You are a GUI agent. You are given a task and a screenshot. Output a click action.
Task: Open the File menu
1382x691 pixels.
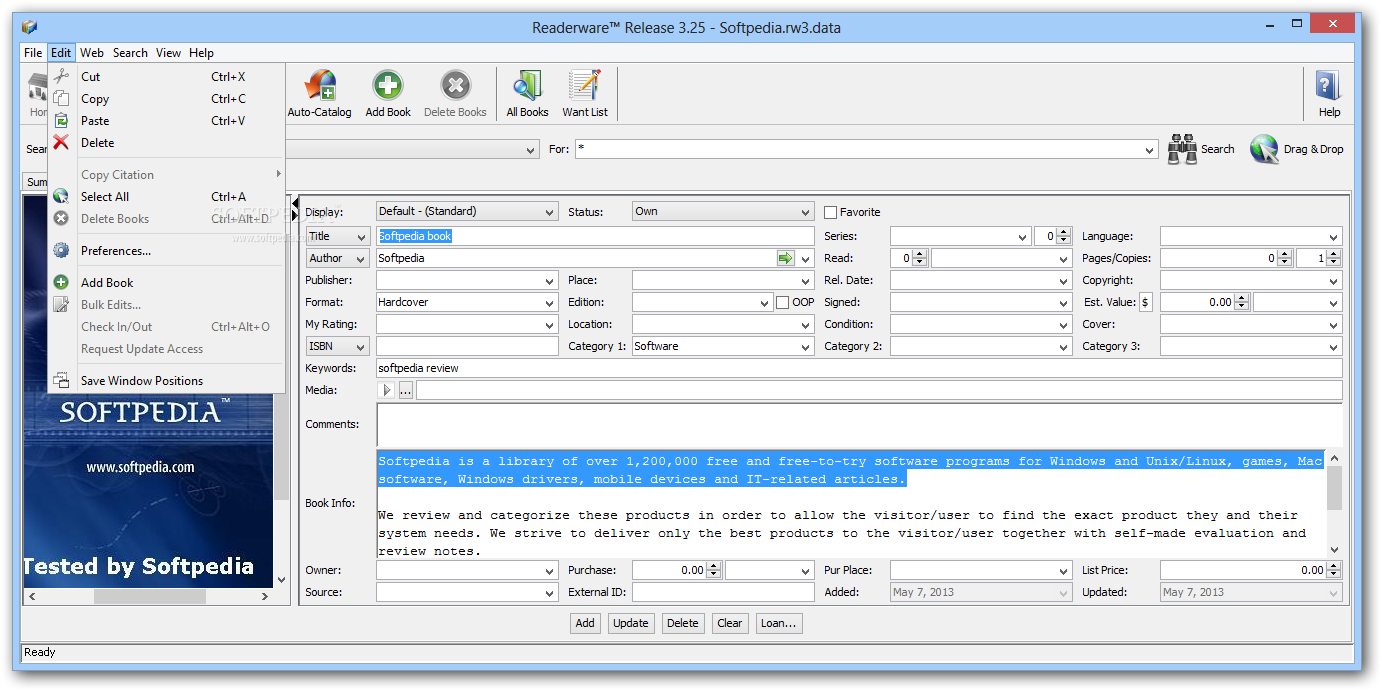point(33,53)
